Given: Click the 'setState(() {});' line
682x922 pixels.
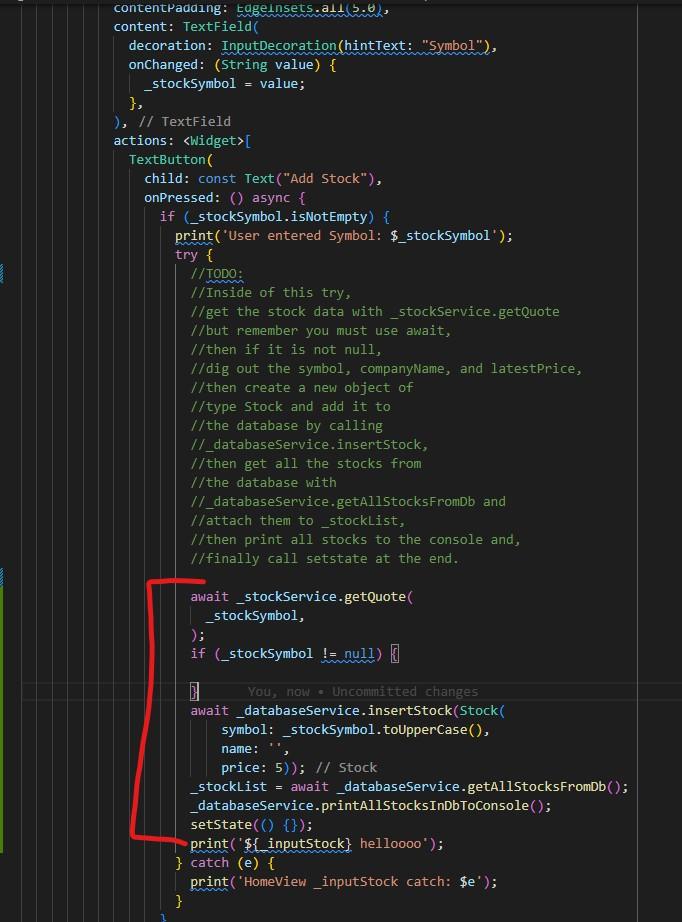Looking at the screenshot, I should pos(252,825).
